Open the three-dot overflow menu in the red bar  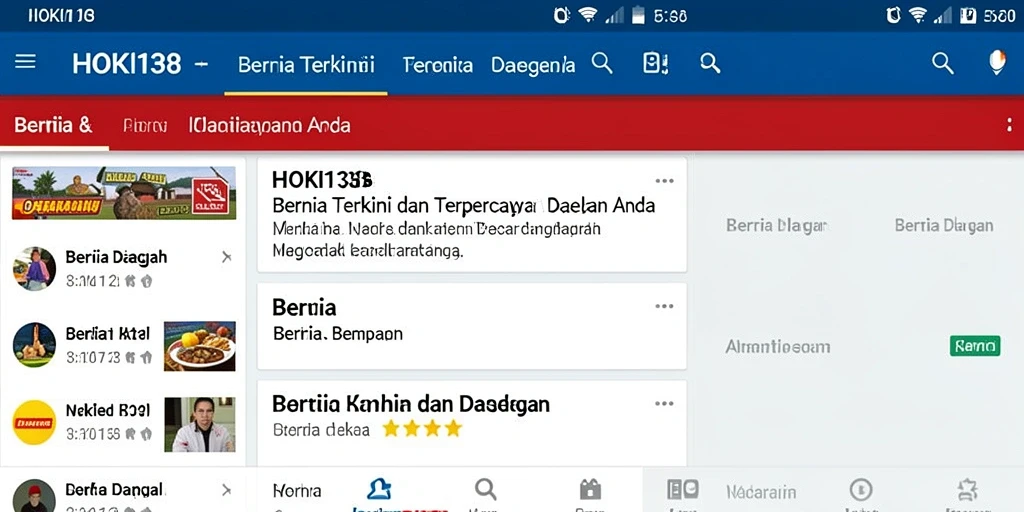point(1010,125)
